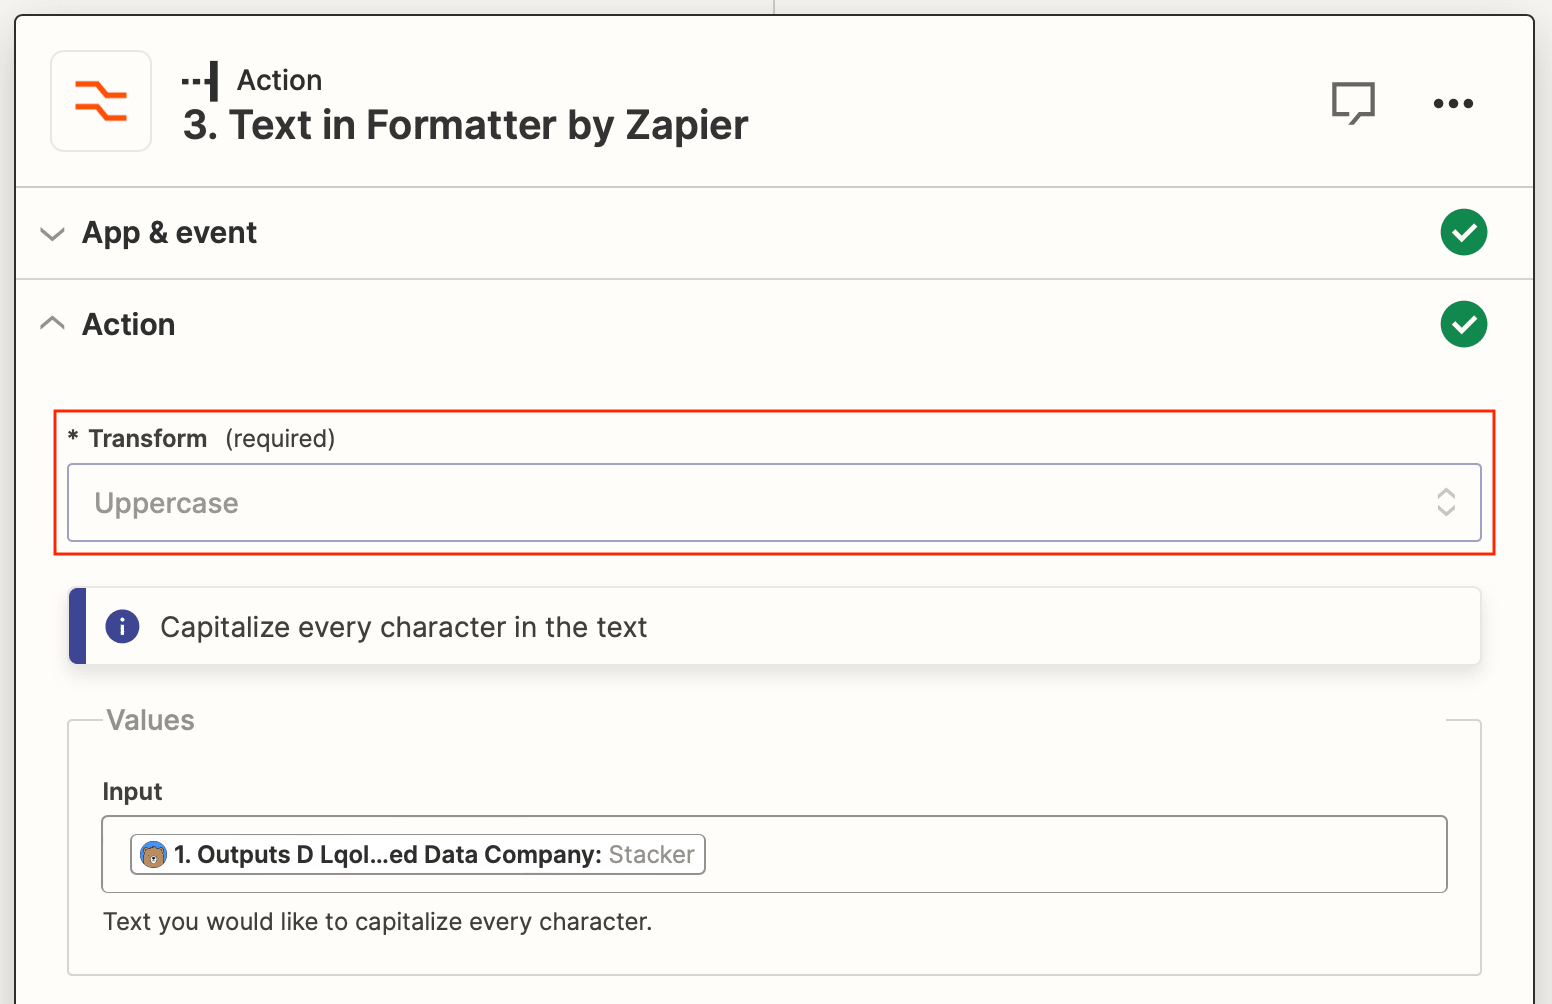Click the 'Action' section header text
This screenshot has width=1552, height=1004.
(128, 323)
